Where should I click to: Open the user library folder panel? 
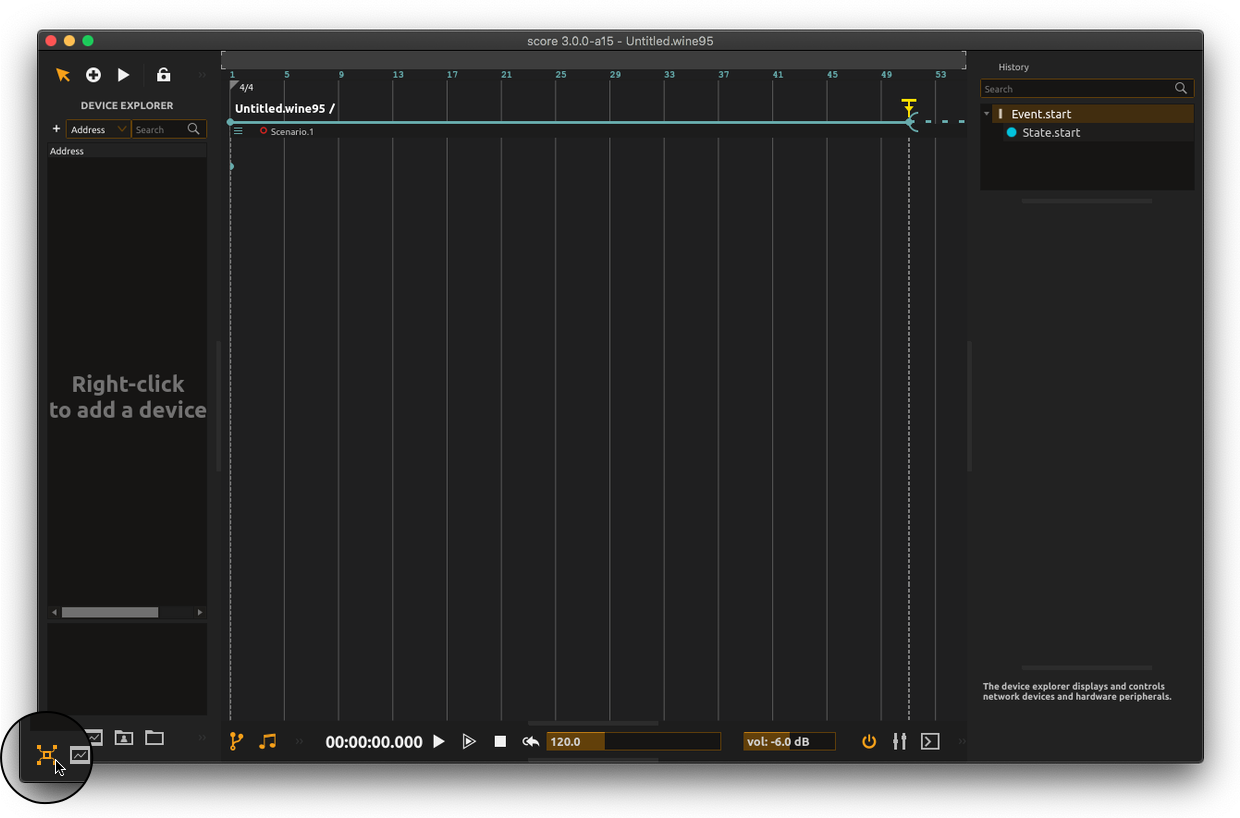(124, 738)
